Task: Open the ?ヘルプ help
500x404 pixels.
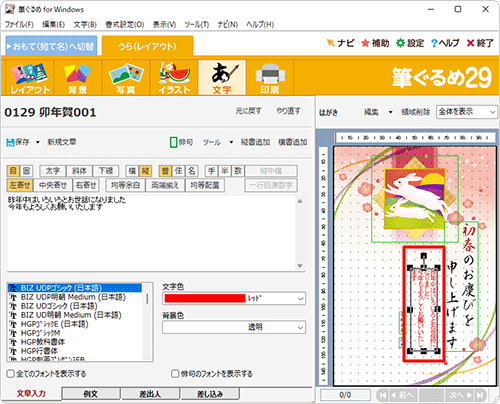Action: click(x=445, y=43)
